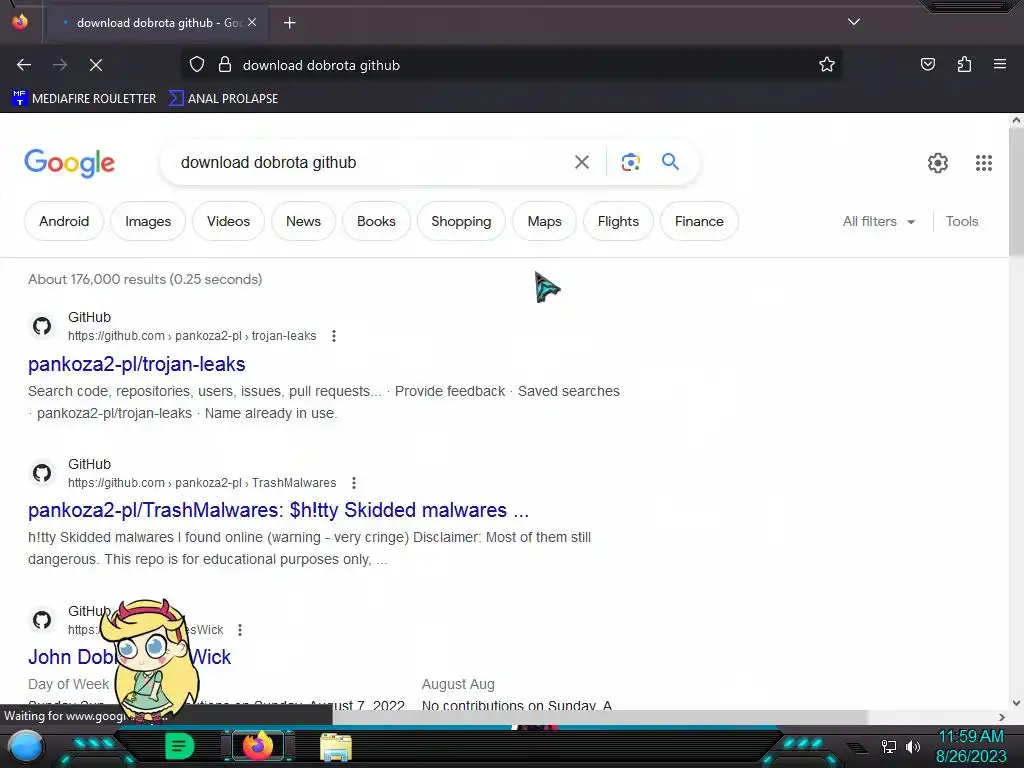The height and width of the screenshot is (768, 1024).
Task: Open the Google apps grid
Action: [984, 163]
